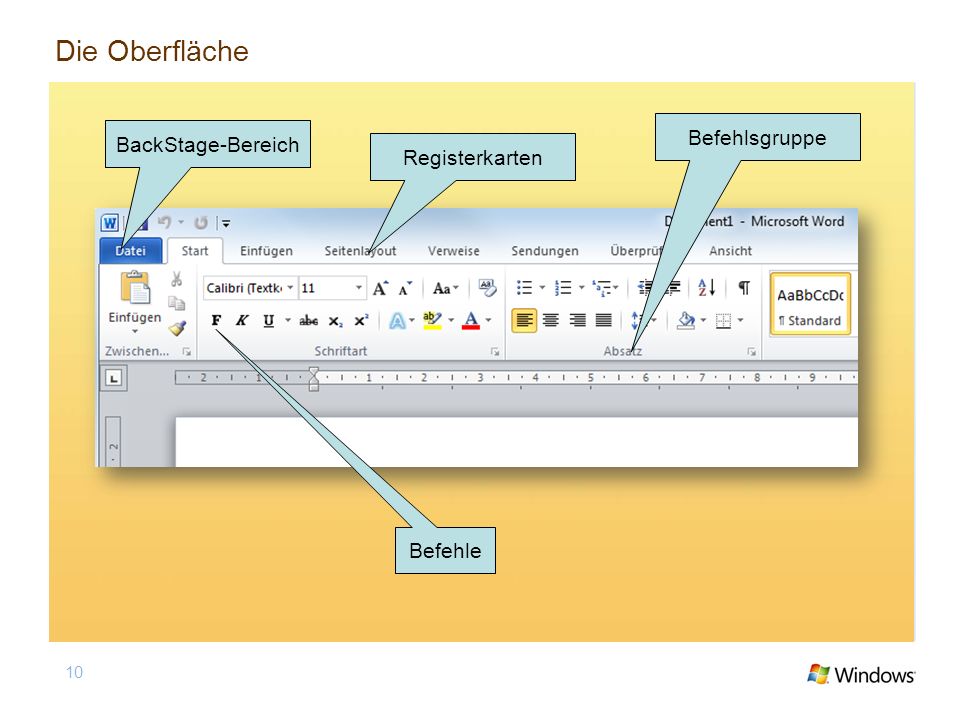Click the Text Effects glowing A icon
The width and height of the screenshot is (960, 720).
(x=397, y=320)
